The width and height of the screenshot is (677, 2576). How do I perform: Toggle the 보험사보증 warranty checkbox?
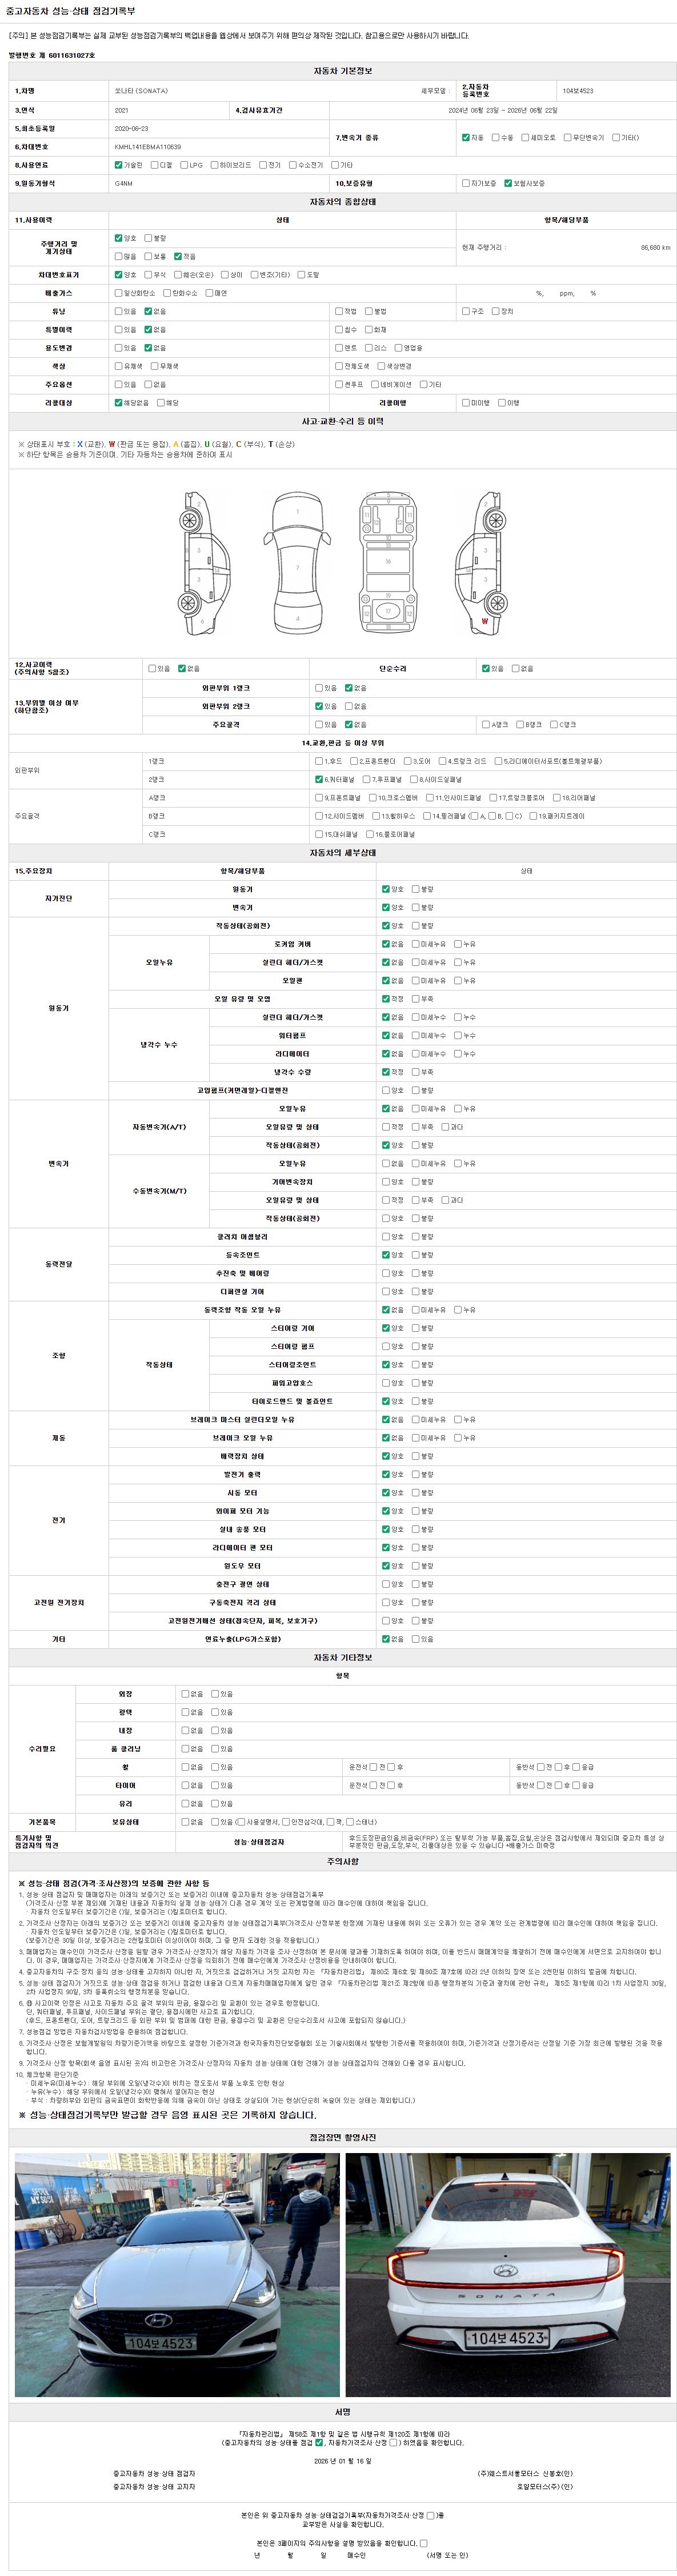tap(508, 183)
